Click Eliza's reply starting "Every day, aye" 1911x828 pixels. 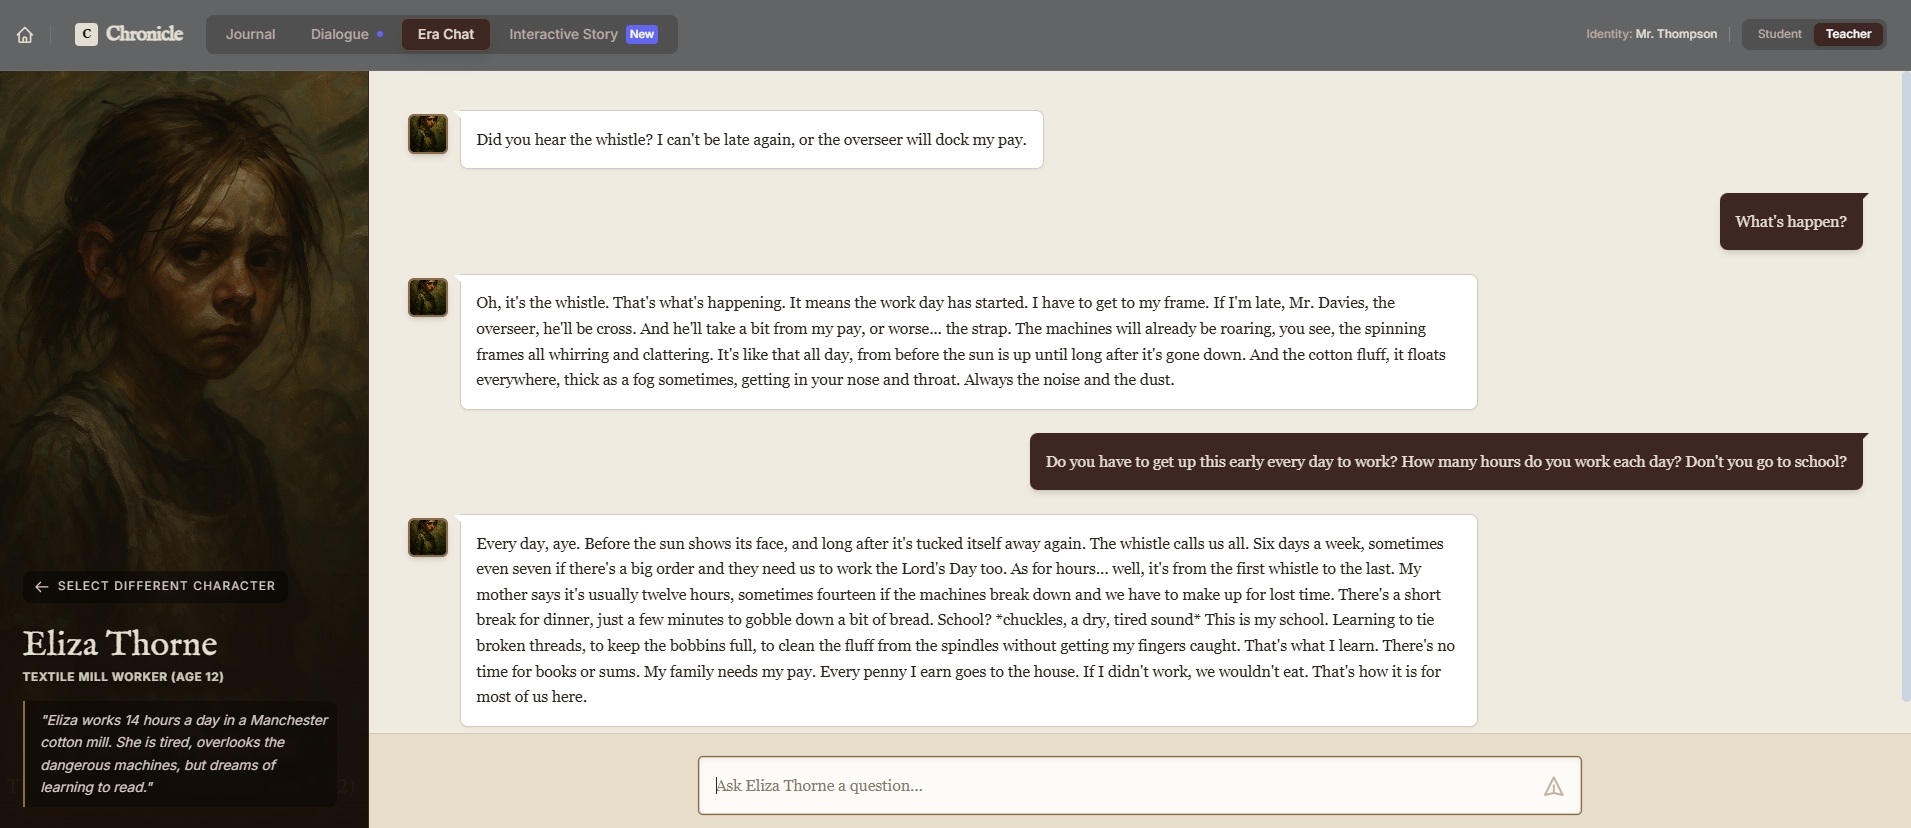click(968, 620)
